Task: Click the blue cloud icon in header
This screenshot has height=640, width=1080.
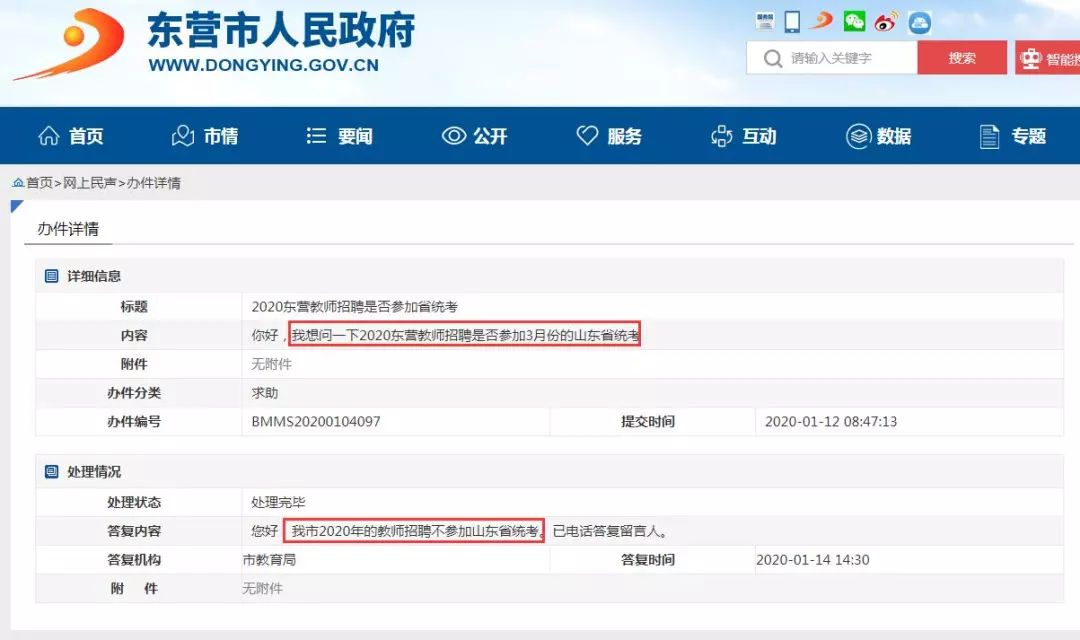Action: (x=919, y=22)
